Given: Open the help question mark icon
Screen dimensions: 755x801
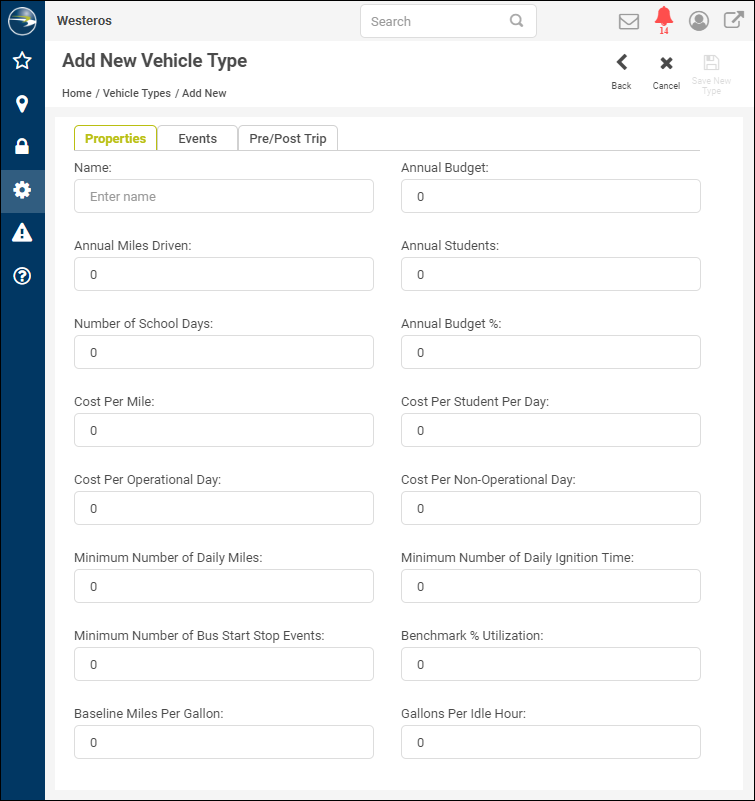Looking at the screenshot, I should point(22,276).
